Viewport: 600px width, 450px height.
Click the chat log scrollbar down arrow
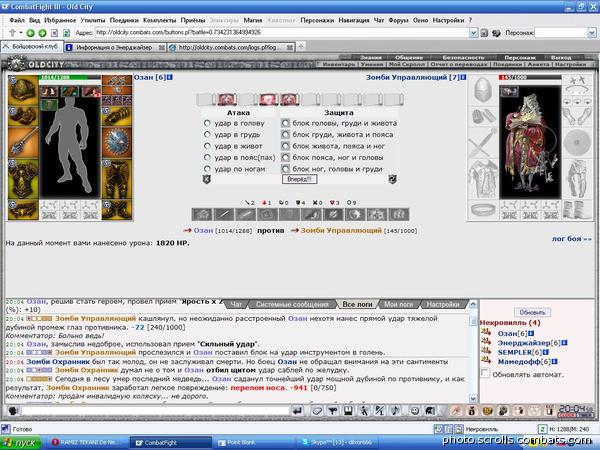[473, 399]
